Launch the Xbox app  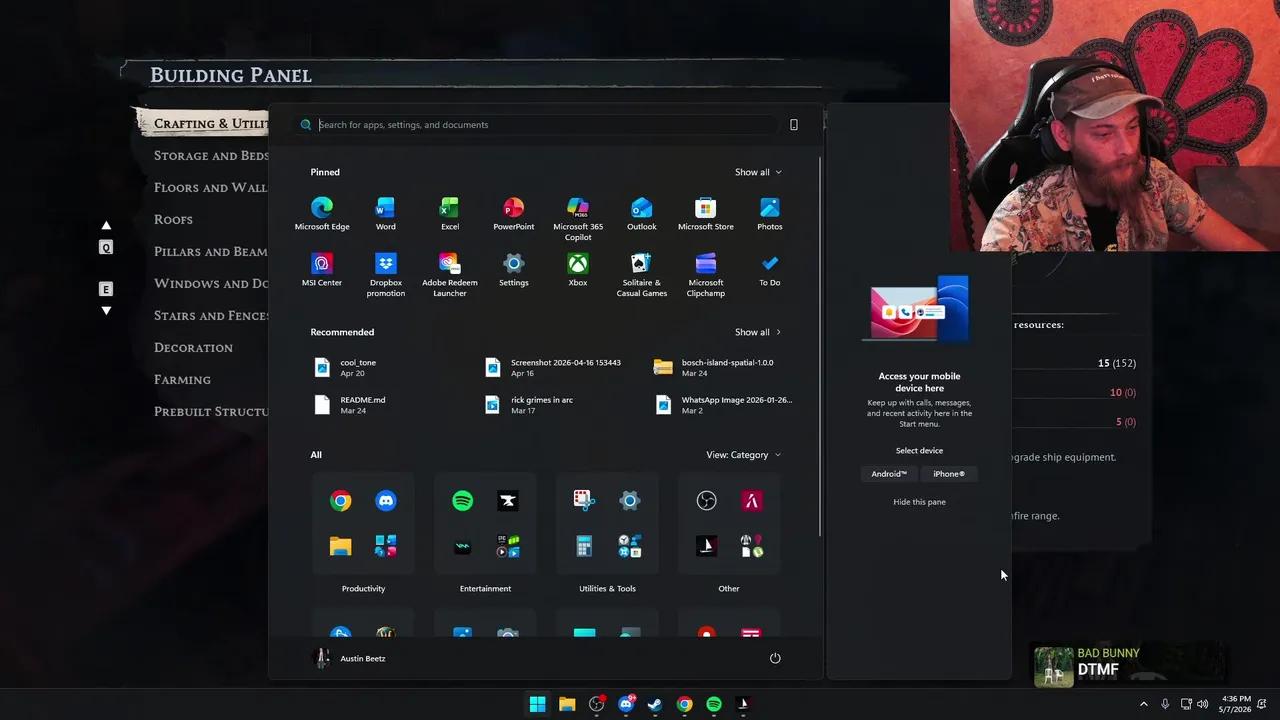pyautogui.click(x=578, y=270)
